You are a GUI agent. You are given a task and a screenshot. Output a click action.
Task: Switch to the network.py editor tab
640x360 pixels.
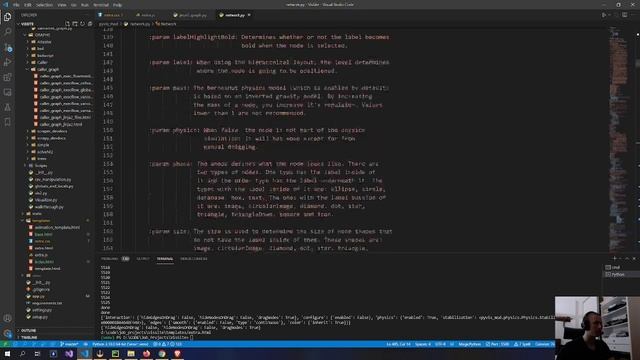235,15
